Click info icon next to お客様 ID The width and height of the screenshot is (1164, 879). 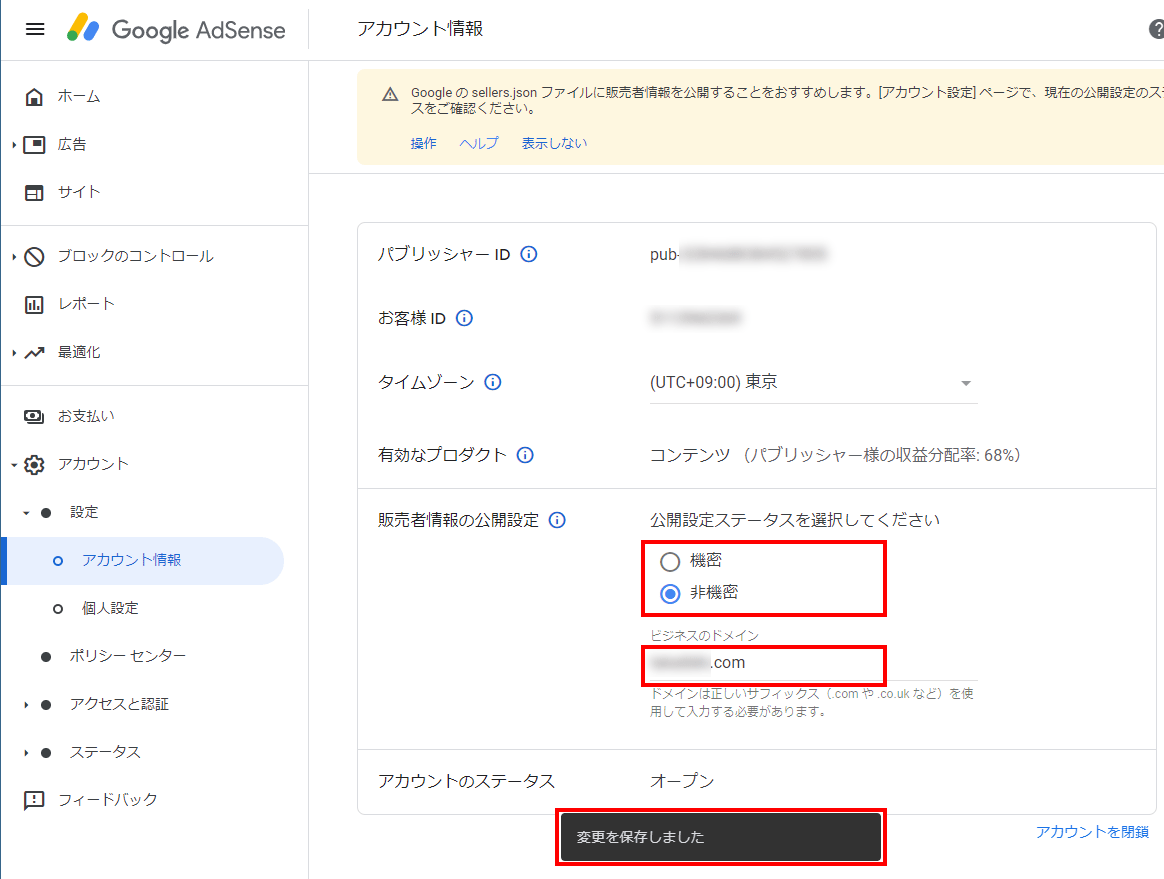pos(464,318)
